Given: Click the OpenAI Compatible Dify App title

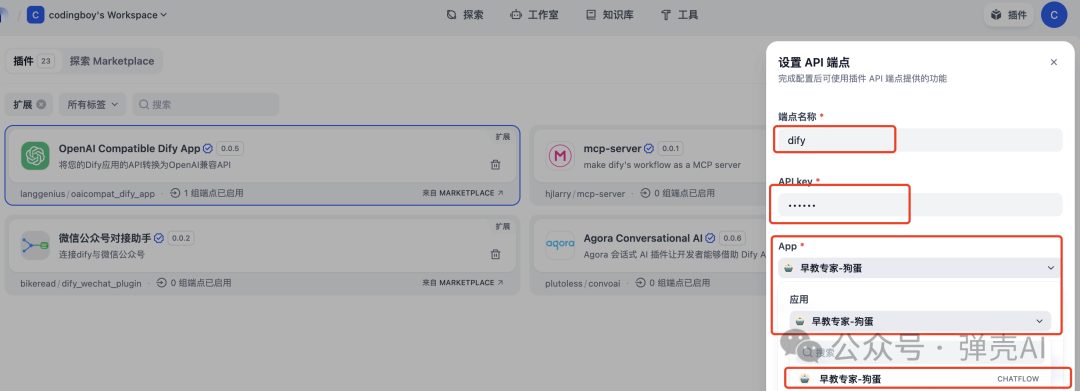Looking at the screenshot, I should pos(129,148).
